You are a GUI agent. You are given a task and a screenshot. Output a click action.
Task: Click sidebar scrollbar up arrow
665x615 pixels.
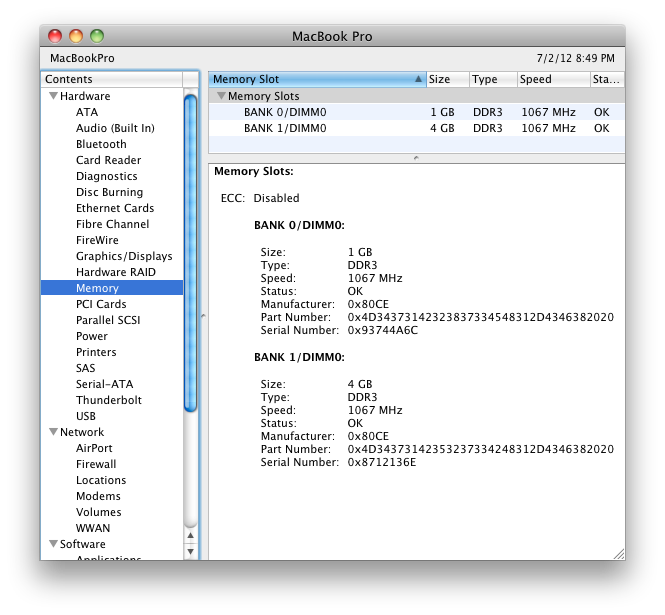191,535
